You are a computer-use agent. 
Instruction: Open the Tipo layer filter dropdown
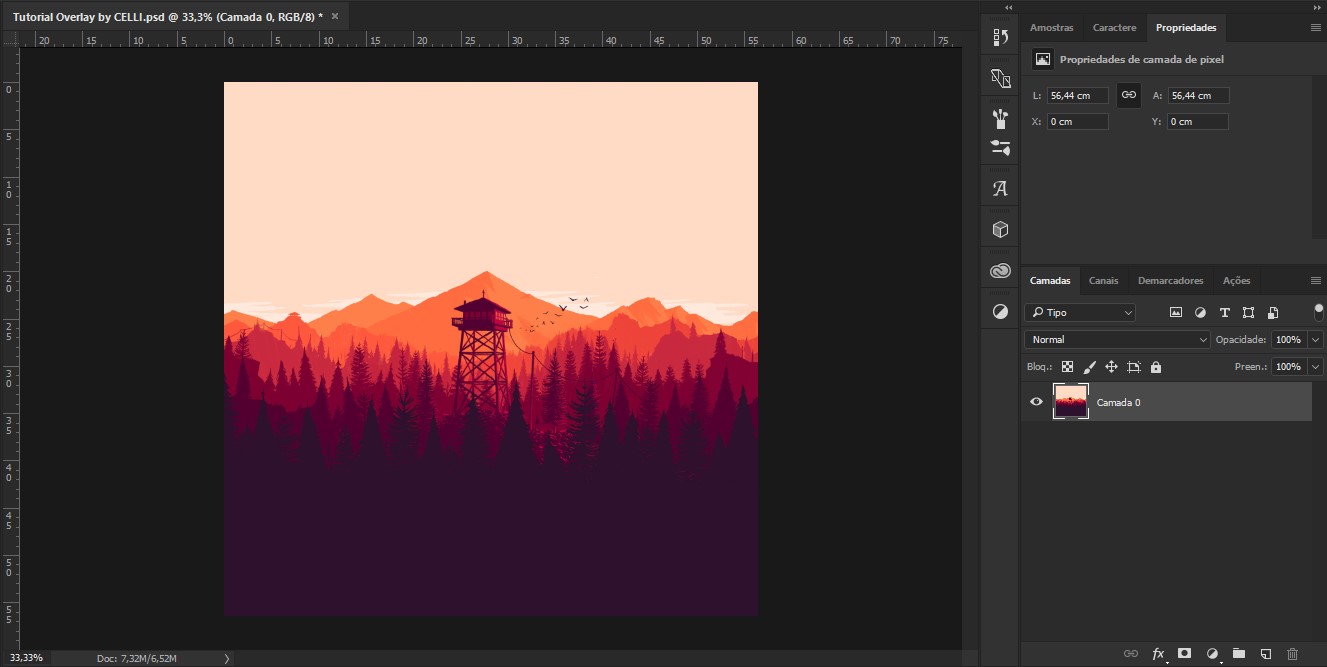point(1080,313)
